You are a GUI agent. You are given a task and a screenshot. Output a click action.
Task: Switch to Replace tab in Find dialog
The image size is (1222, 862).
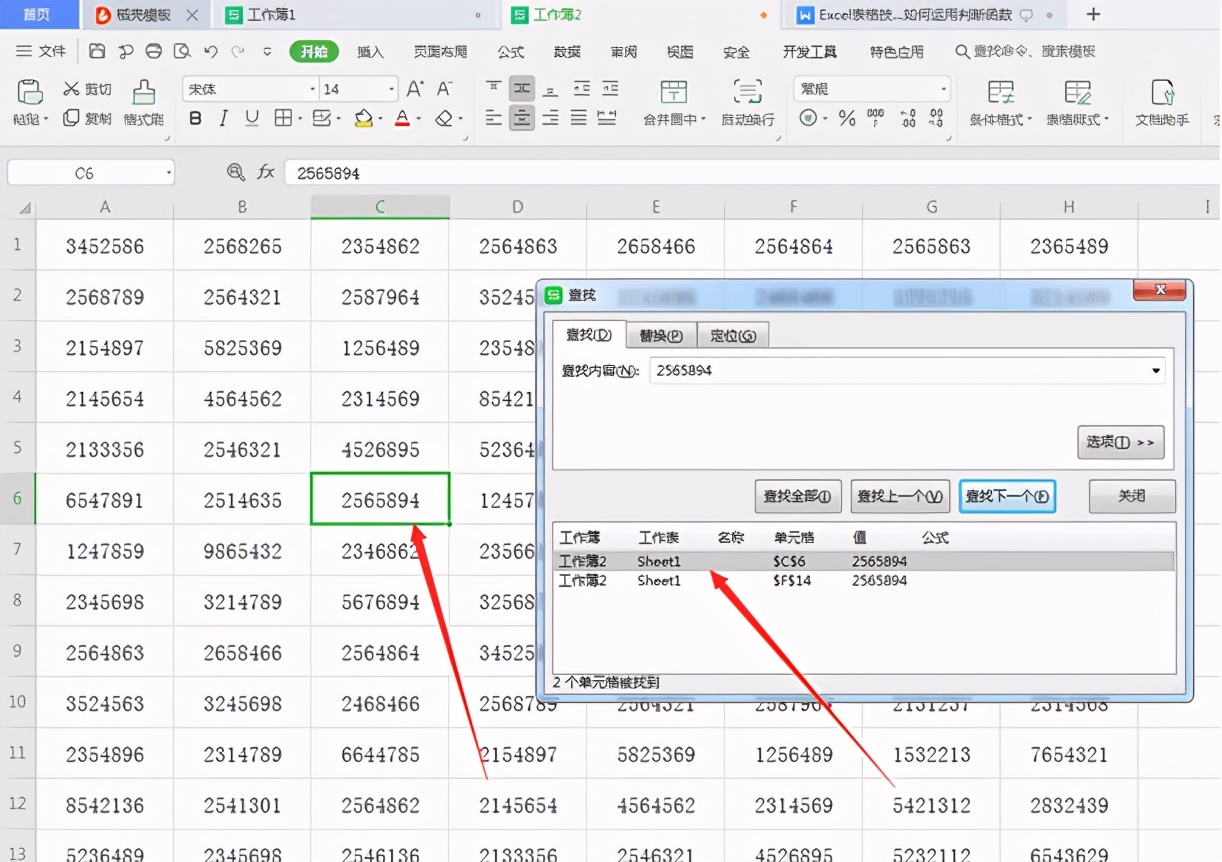tap(661, 335)
